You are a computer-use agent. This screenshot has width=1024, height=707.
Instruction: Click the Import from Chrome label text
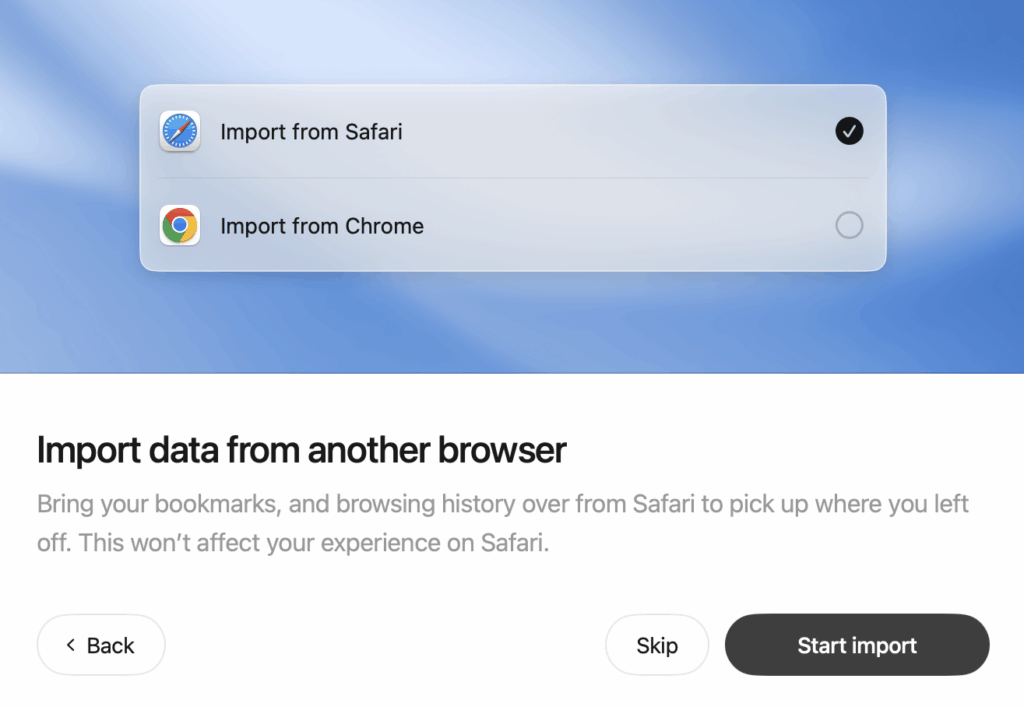pos(322,225)
